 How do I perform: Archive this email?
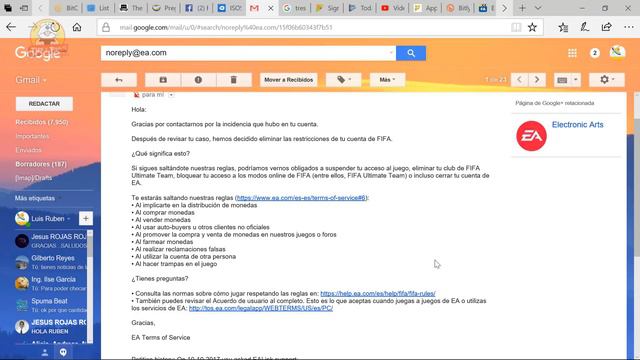pos(163,80)
